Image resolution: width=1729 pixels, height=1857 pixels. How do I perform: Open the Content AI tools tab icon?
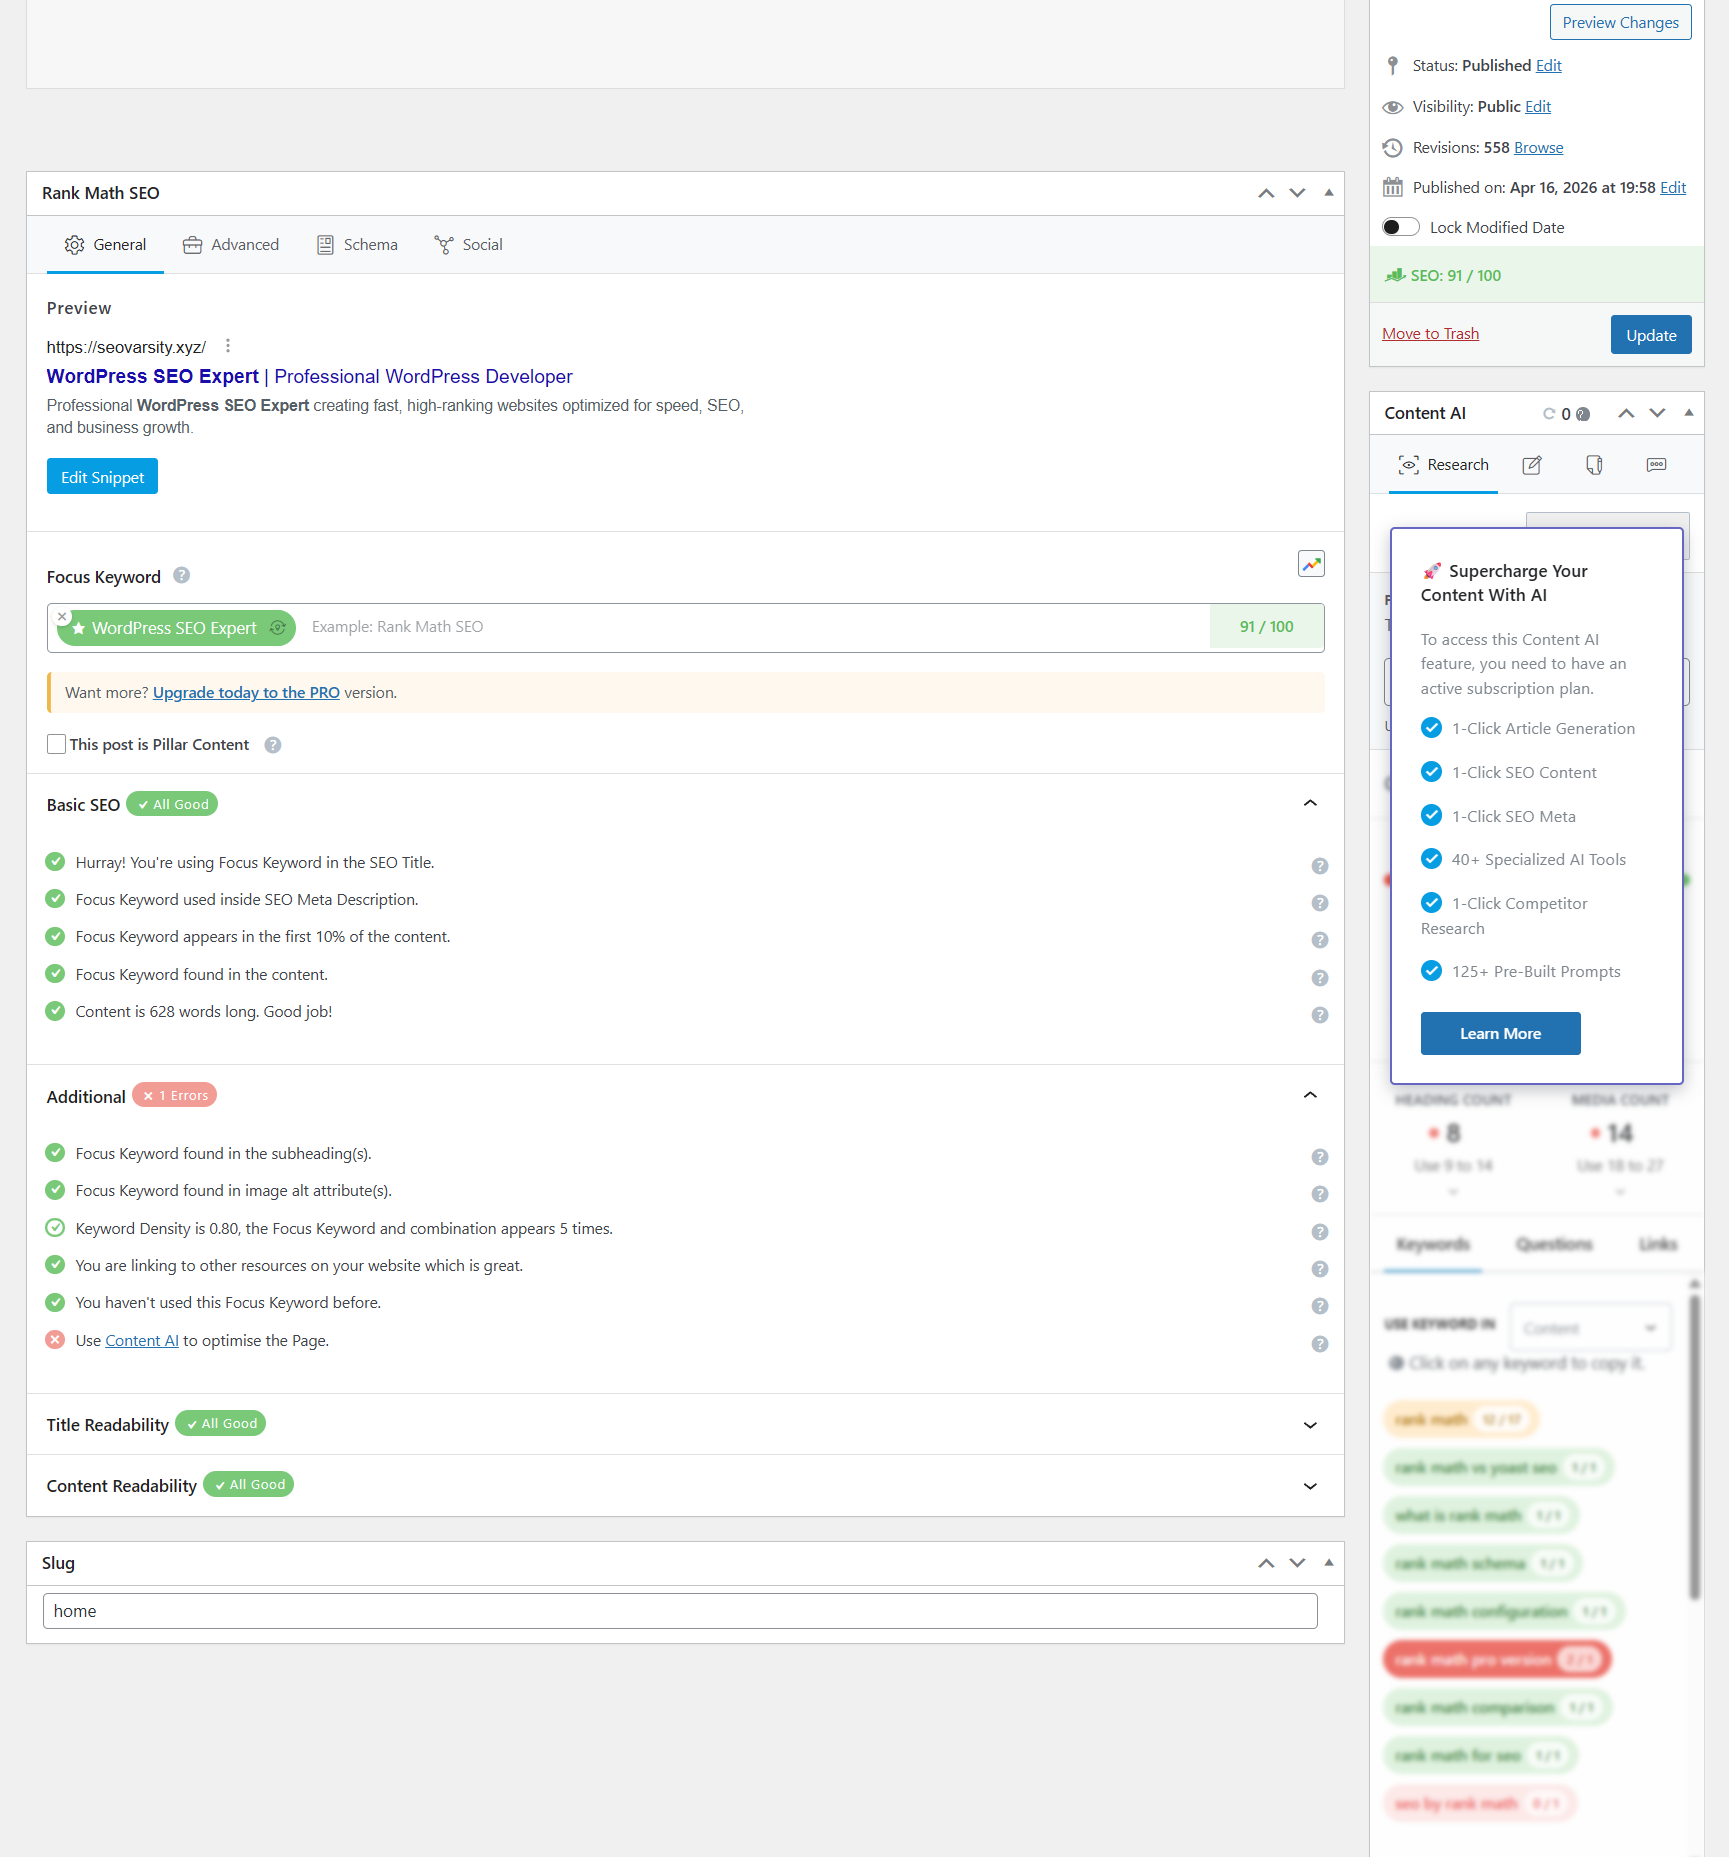point(1594,465)
